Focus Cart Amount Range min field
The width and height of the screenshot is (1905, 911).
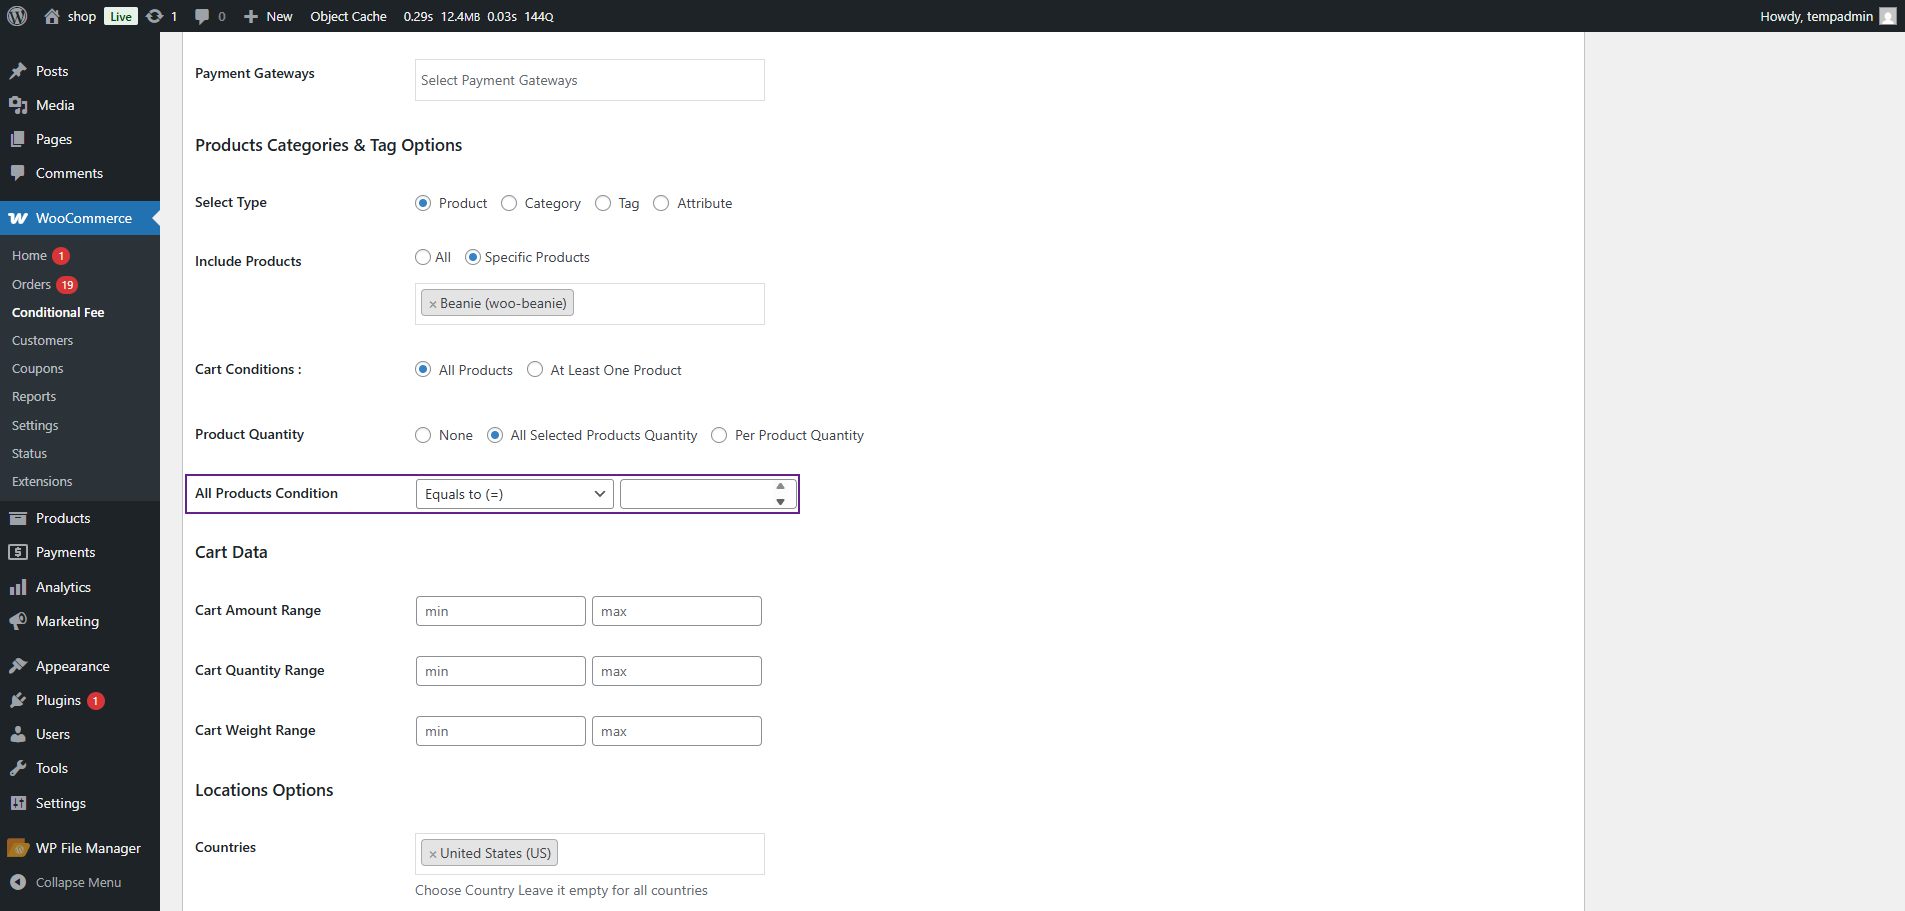tap(501, 611)
